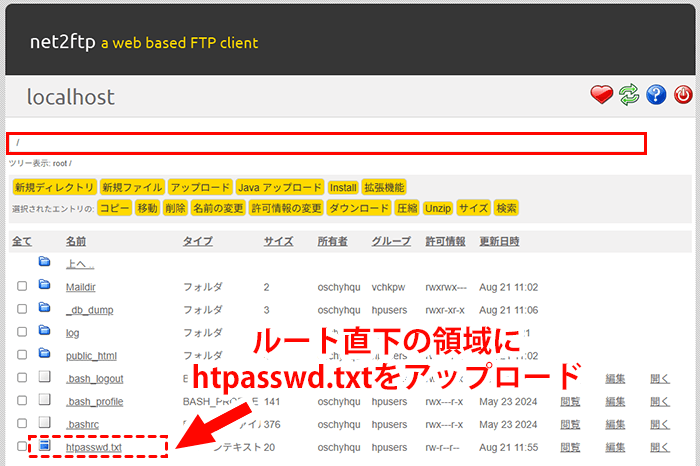
Task: Sort by 更新日時 column header
Action: click(499, 242)
